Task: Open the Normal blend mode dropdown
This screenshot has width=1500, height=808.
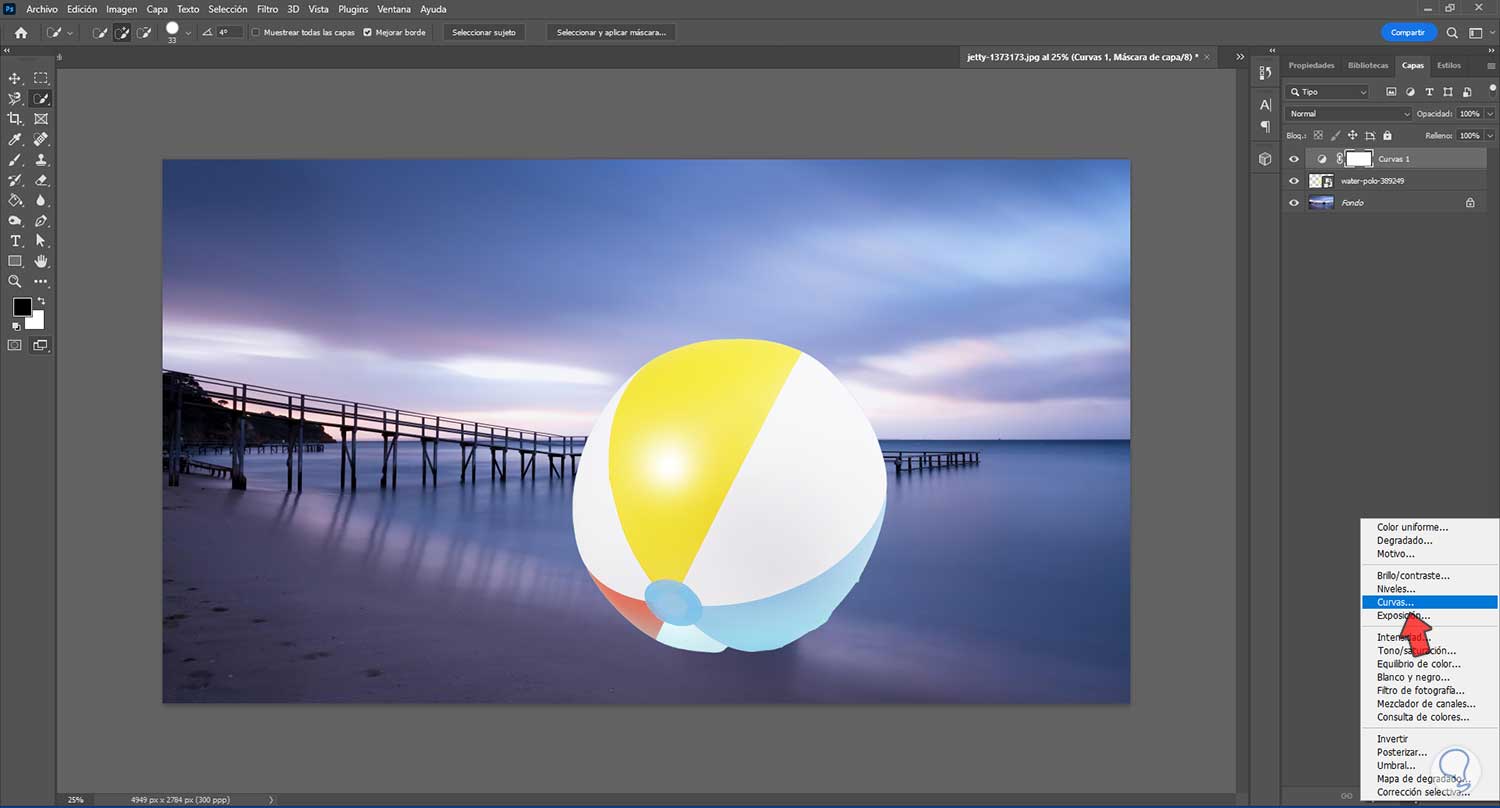Action: pos(1348,114)
